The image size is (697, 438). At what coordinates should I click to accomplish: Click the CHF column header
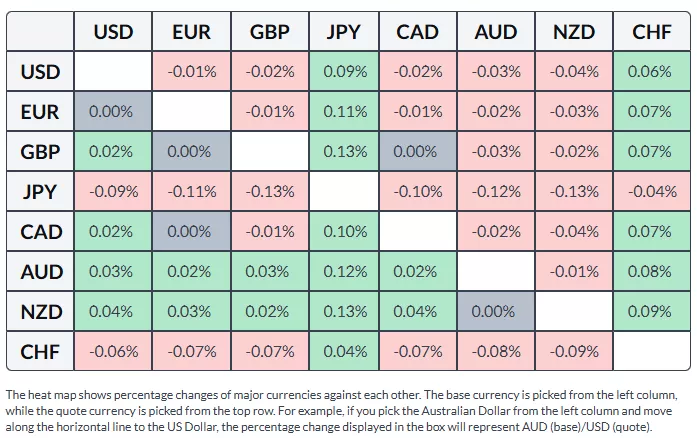click(652, 32)
